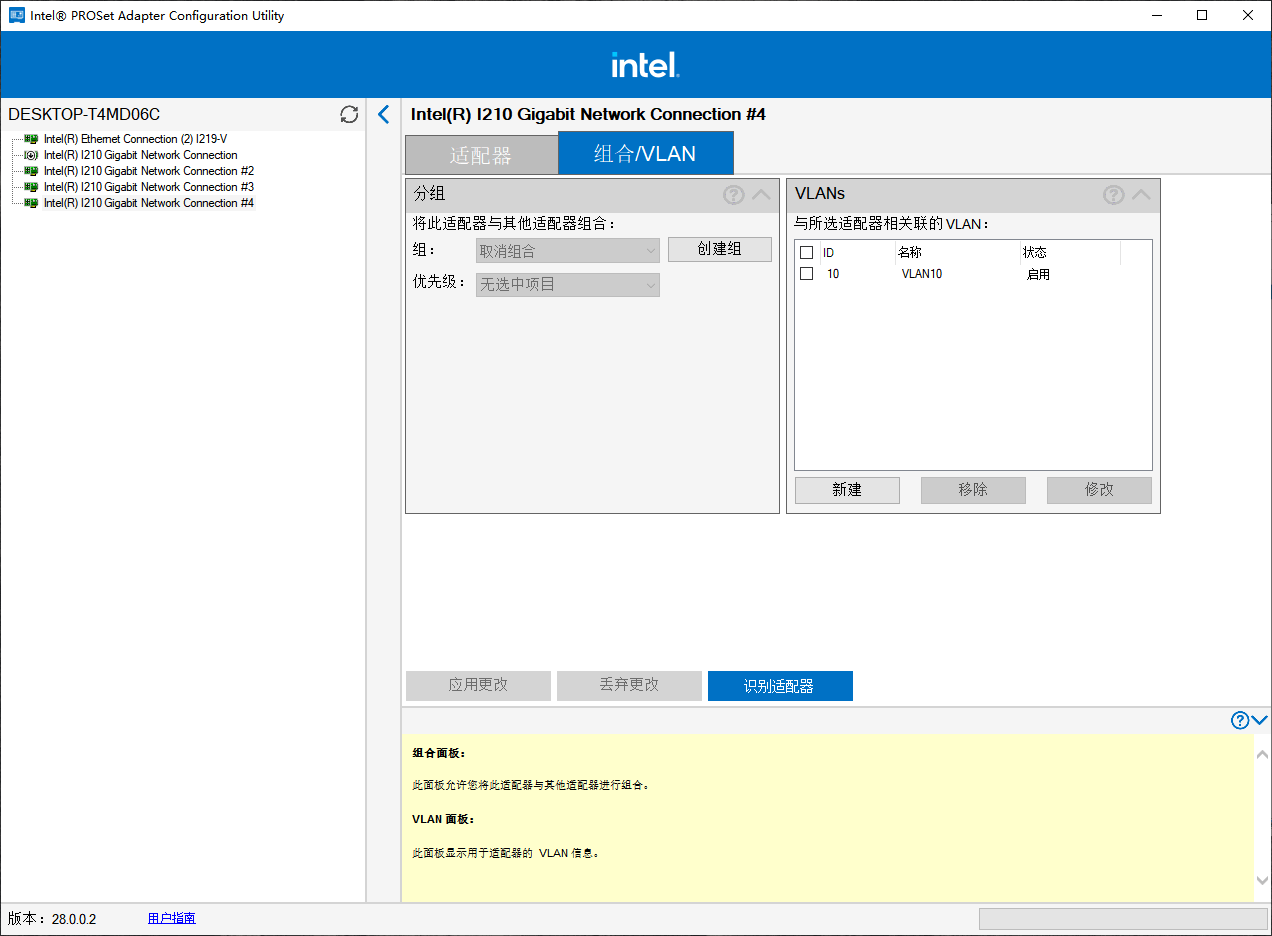This screenshot has height=936, width=1272.
Task: Click the 启用 status cell
Action: click(x=1038, y=274)
